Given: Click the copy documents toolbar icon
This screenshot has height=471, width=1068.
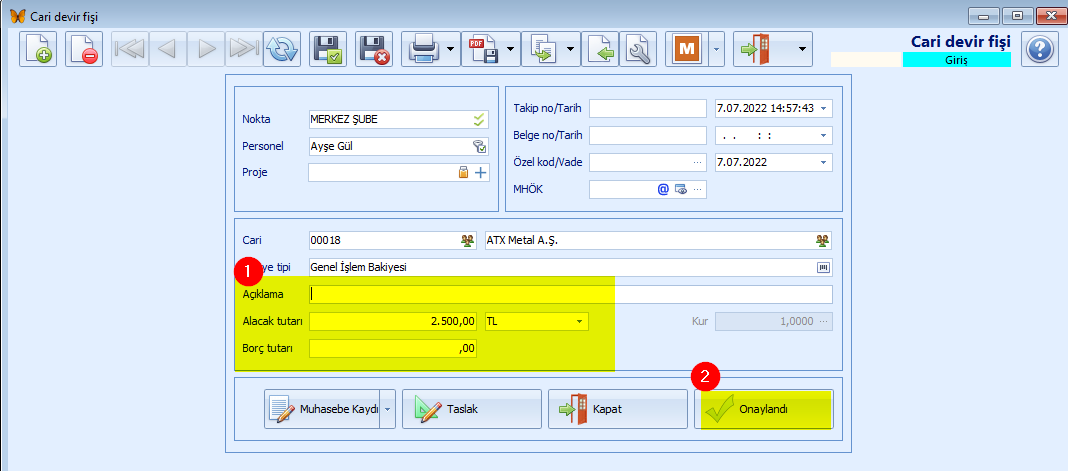Looking at the screenshot, I should (543, 49).
